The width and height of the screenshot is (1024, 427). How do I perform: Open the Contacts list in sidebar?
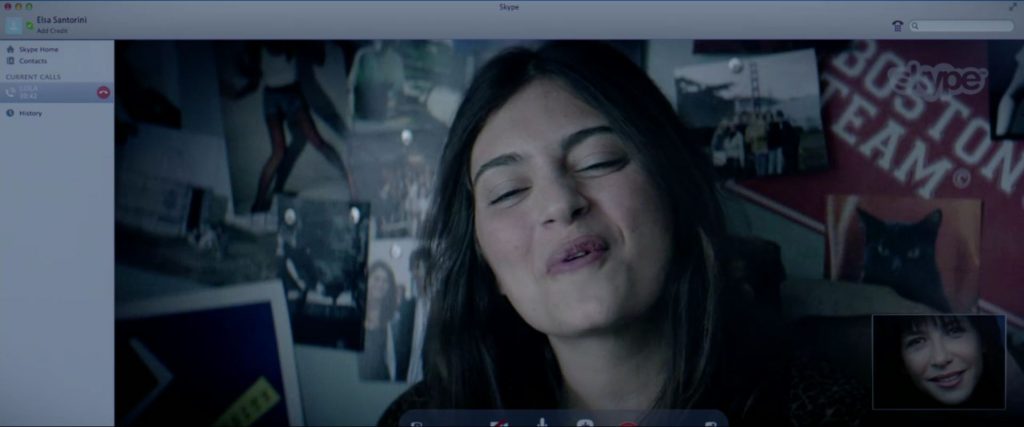[33, 61]
